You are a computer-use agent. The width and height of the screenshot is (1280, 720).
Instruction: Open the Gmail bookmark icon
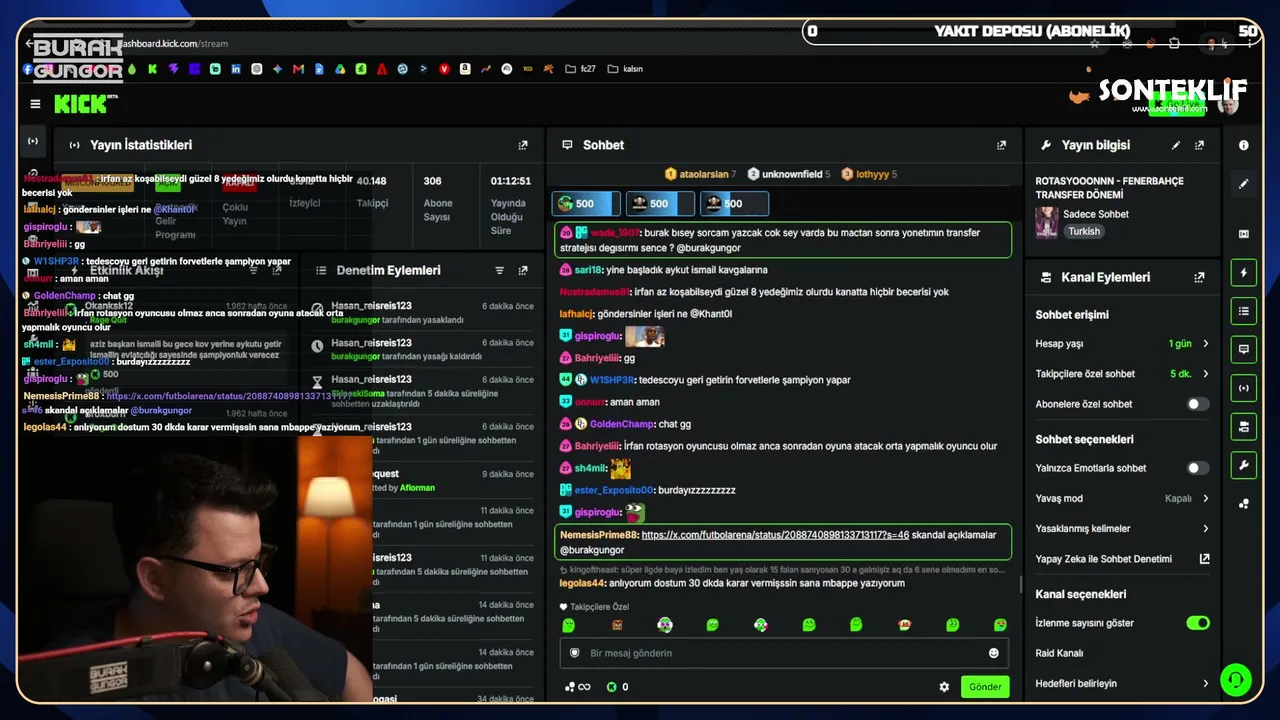click(x=298, y=69)
